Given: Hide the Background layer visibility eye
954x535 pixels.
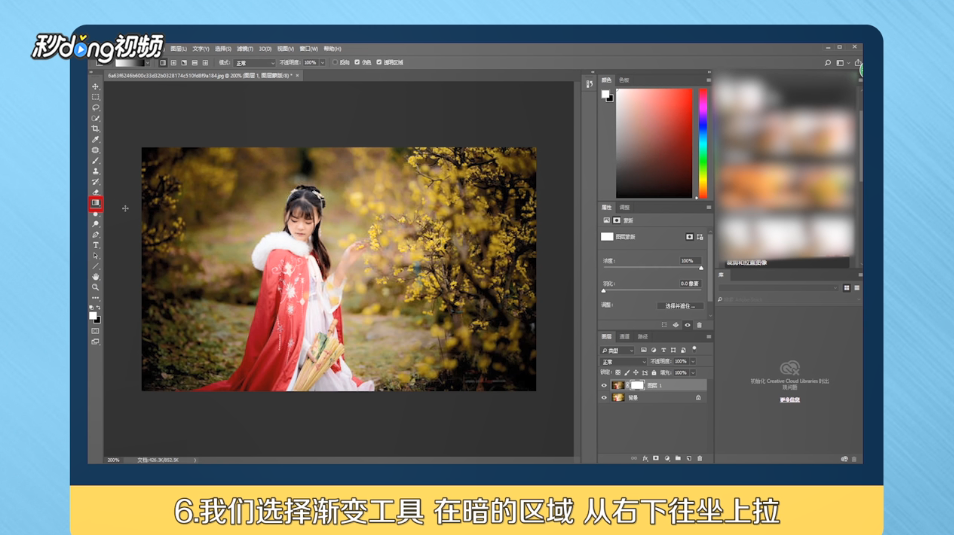Looking at the screenshot, I should click(x=604, y=397).
